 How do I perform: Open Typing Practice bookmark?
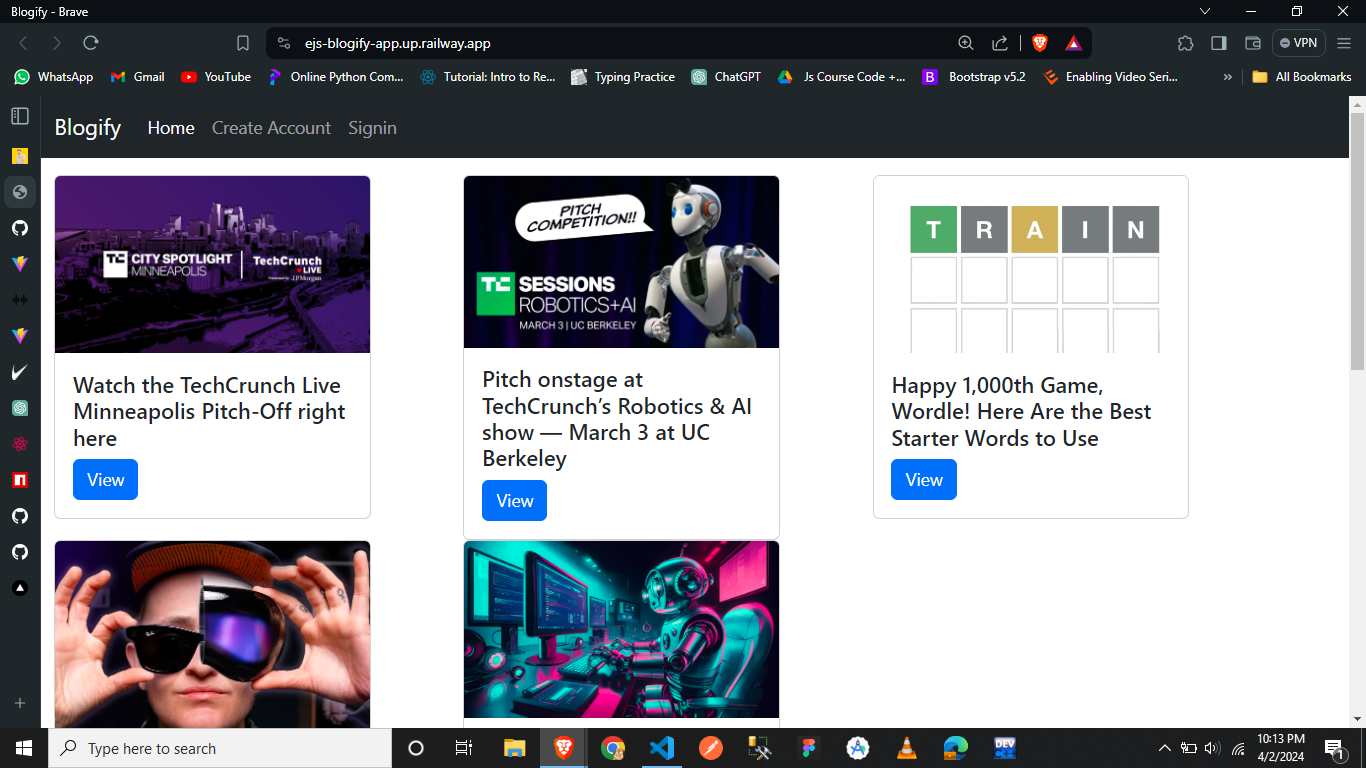tap(623, 77)
